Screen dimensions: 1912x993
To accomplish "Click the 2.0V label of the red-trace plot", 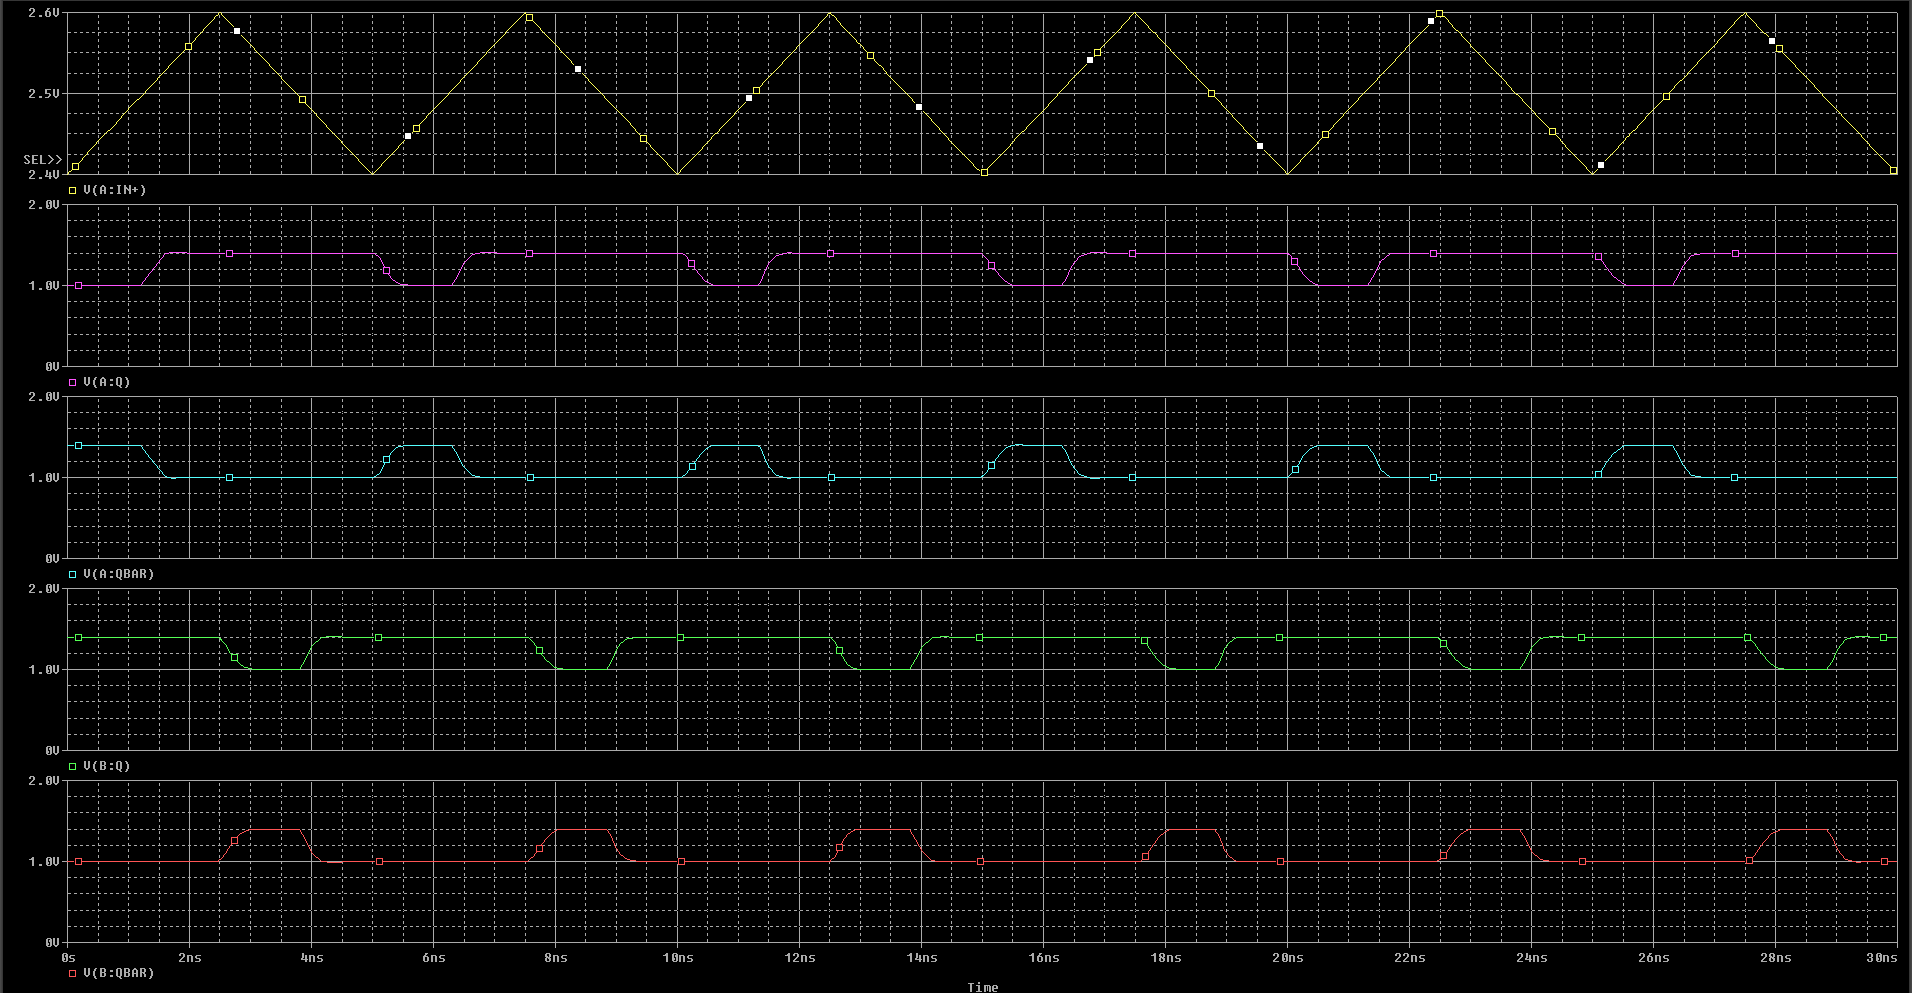I will click(44, 781).
